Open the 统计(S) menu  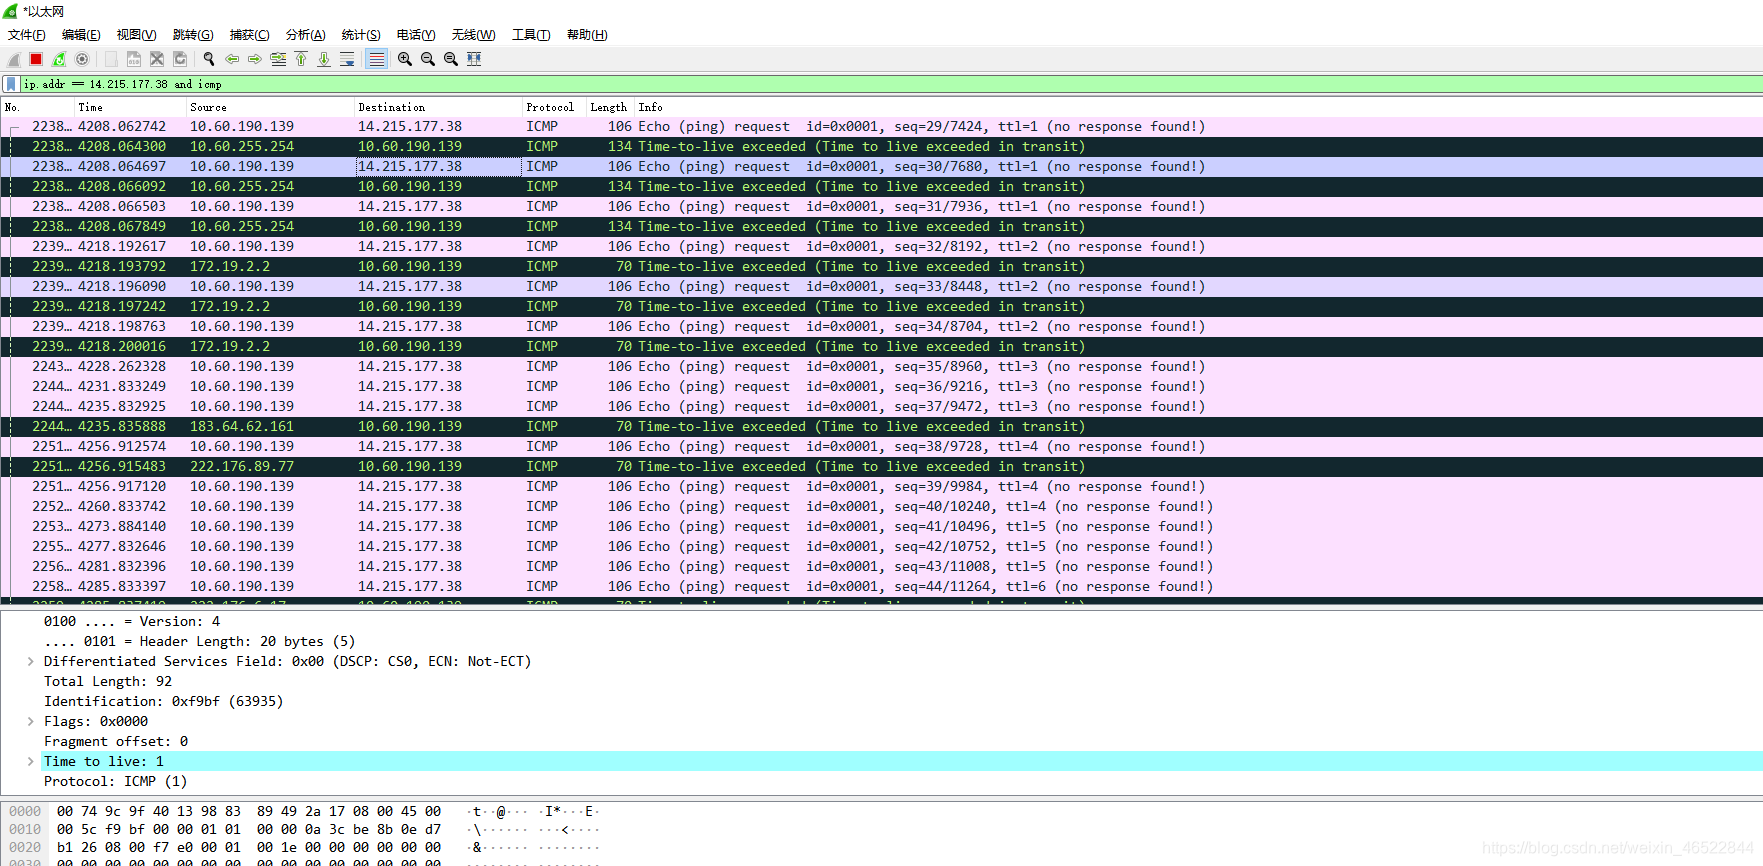pyautogui.click(x=361, y=35)
